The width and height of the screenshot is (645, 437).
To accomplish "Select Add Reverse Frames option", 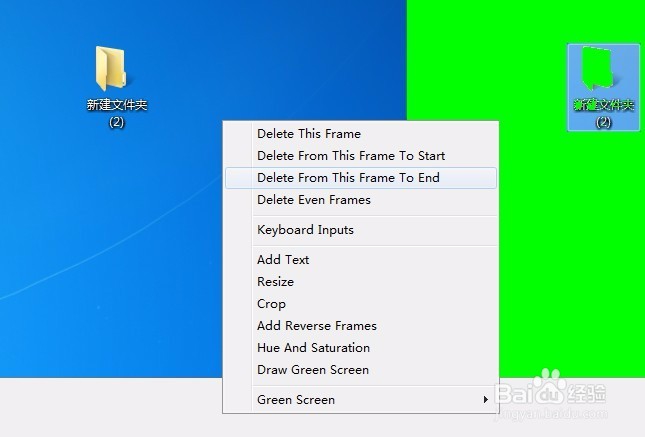I will (361, 326).
